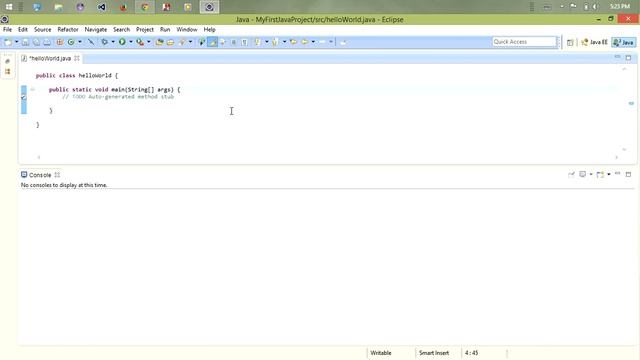Open the External Tools dropdown arrow
This screenshot has height=360, width=640.
pos(149,42)
